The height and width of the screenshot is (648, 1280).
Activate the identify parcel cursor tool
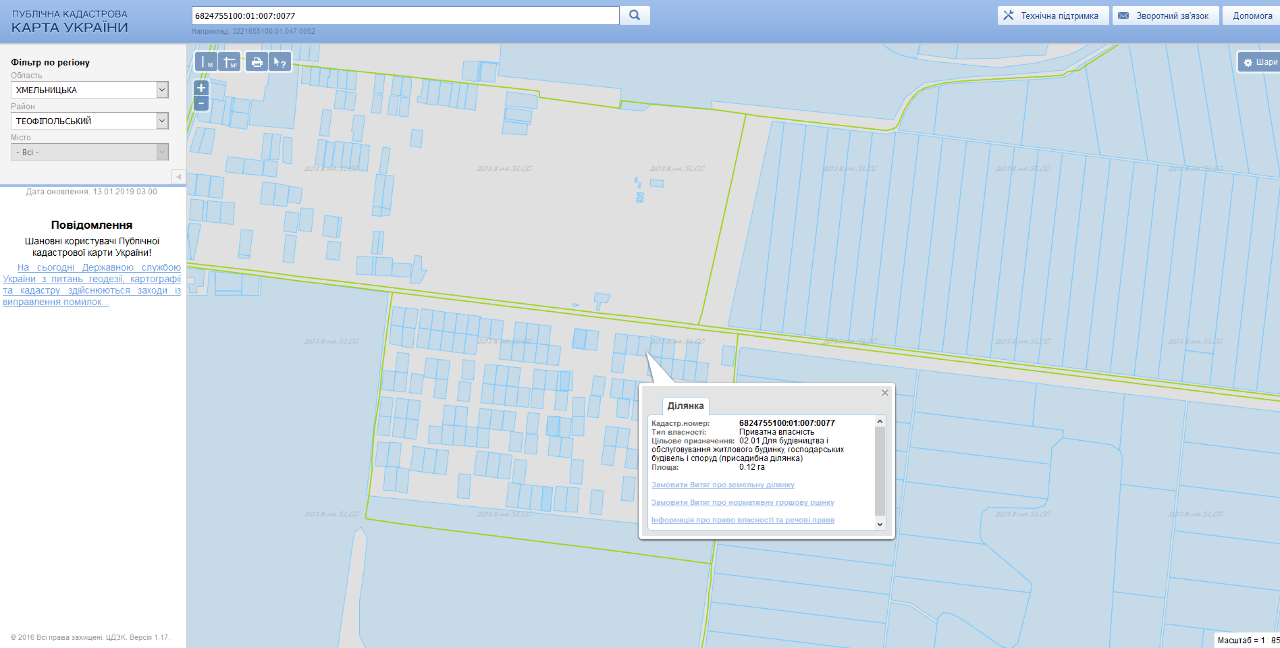[281, 62]
